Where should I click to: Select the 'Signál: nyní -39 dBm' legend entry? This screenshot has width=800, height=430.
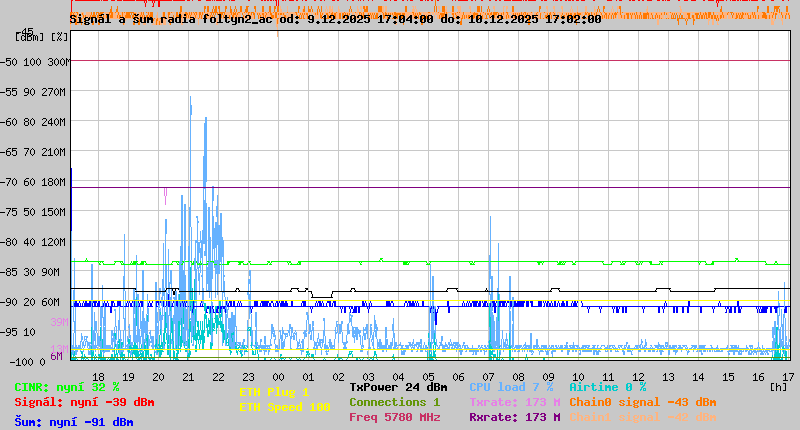(x=84, y=402)
